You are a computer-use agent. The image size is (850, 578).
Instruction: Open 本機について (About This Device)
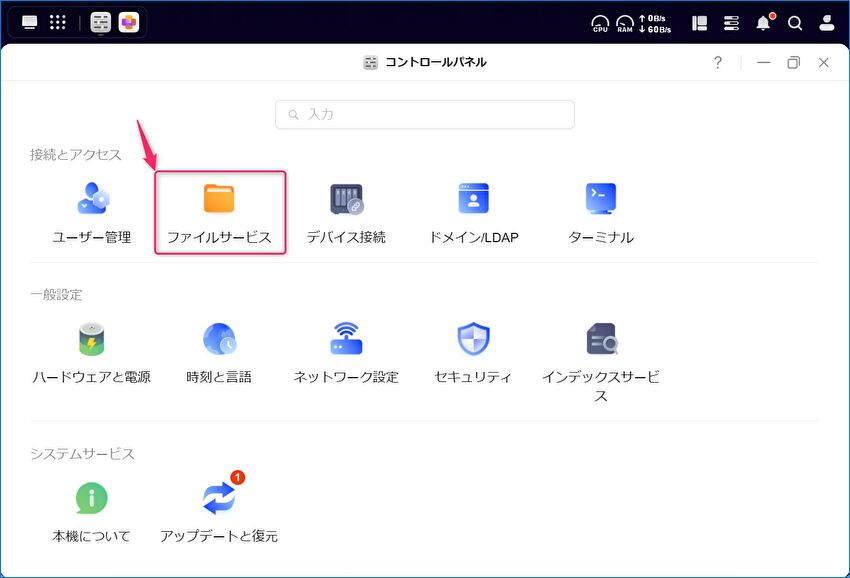tap(92, 510)
